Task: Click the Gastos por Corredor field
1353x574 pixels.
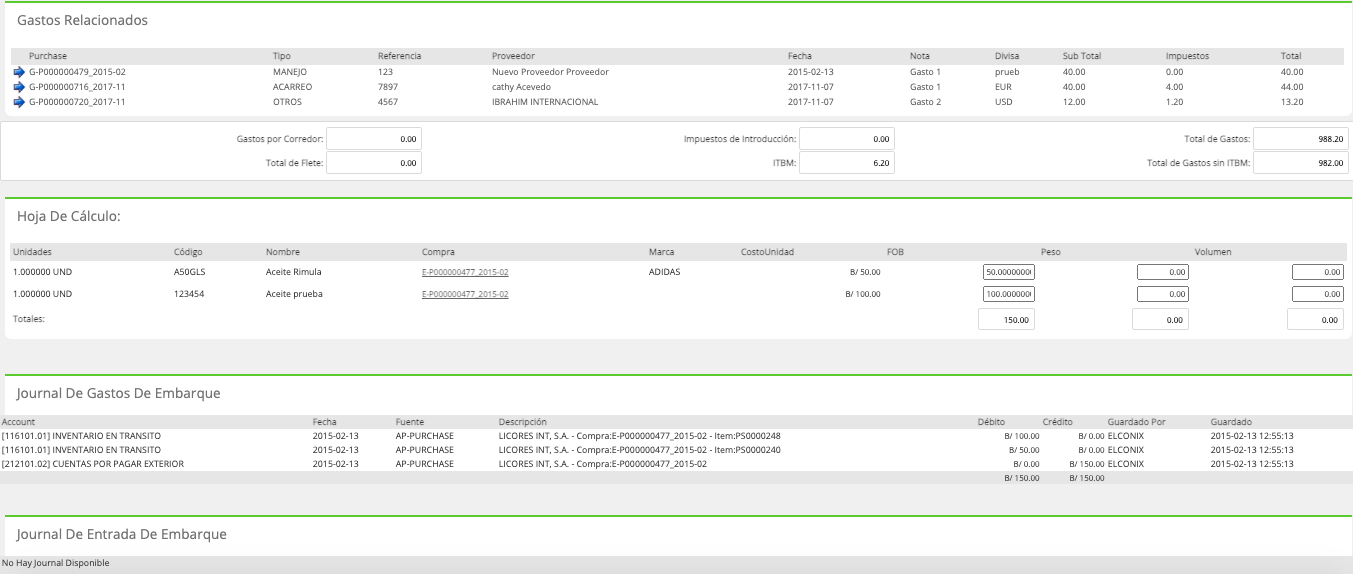Action: (x=374, y=139)
